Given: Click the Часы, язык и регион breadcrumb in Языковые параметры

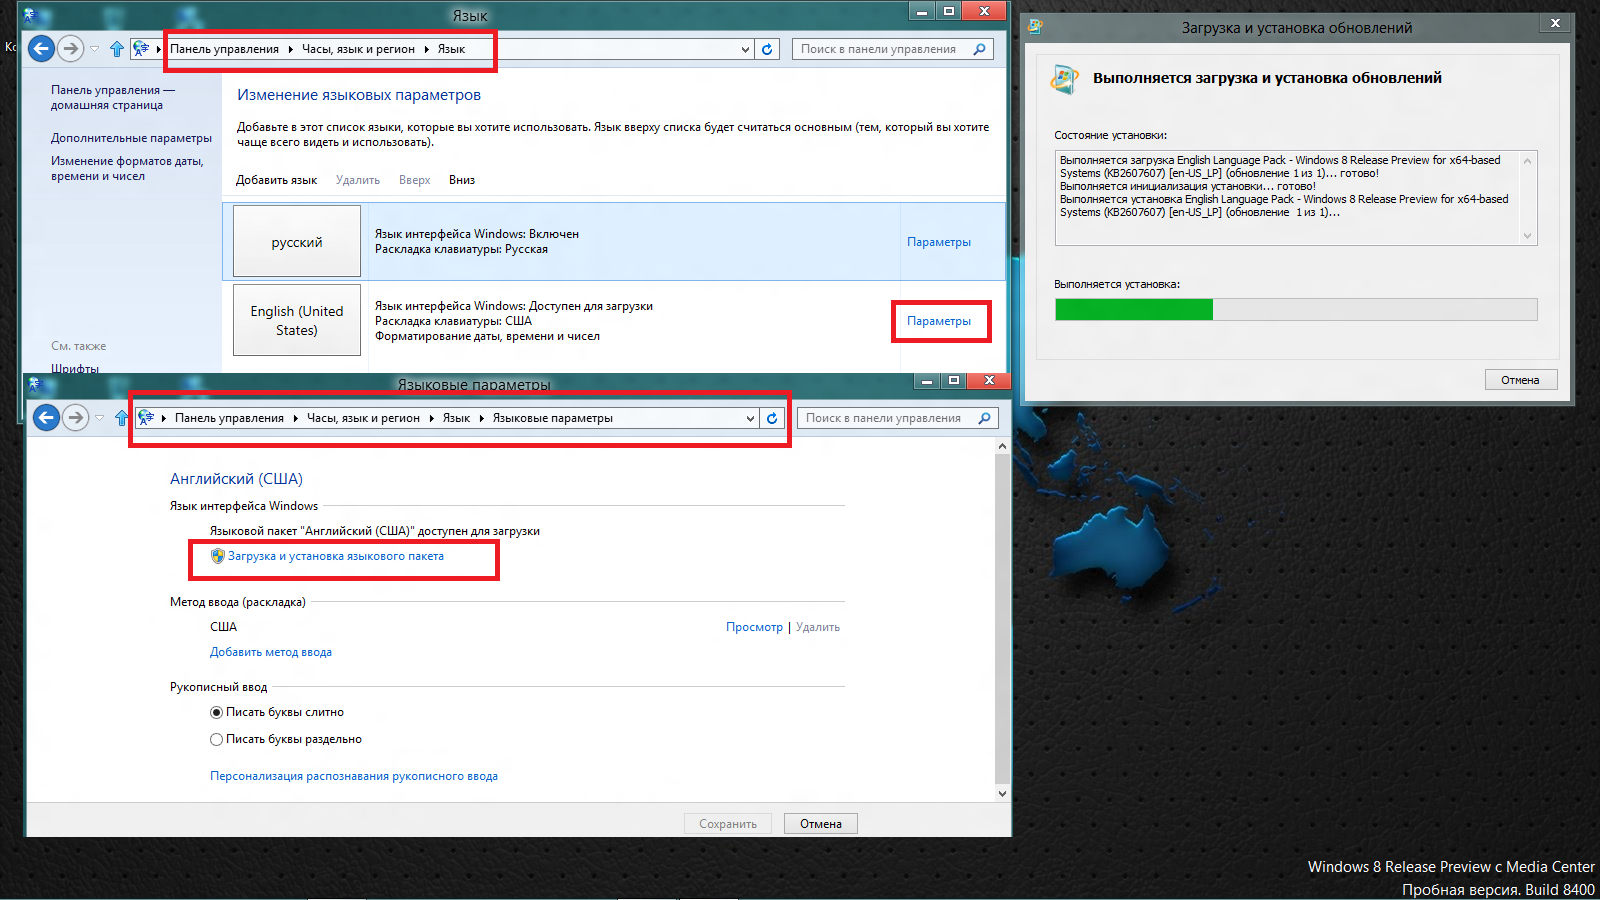Looking at the screenshot, I should click(x=363, y=418).
